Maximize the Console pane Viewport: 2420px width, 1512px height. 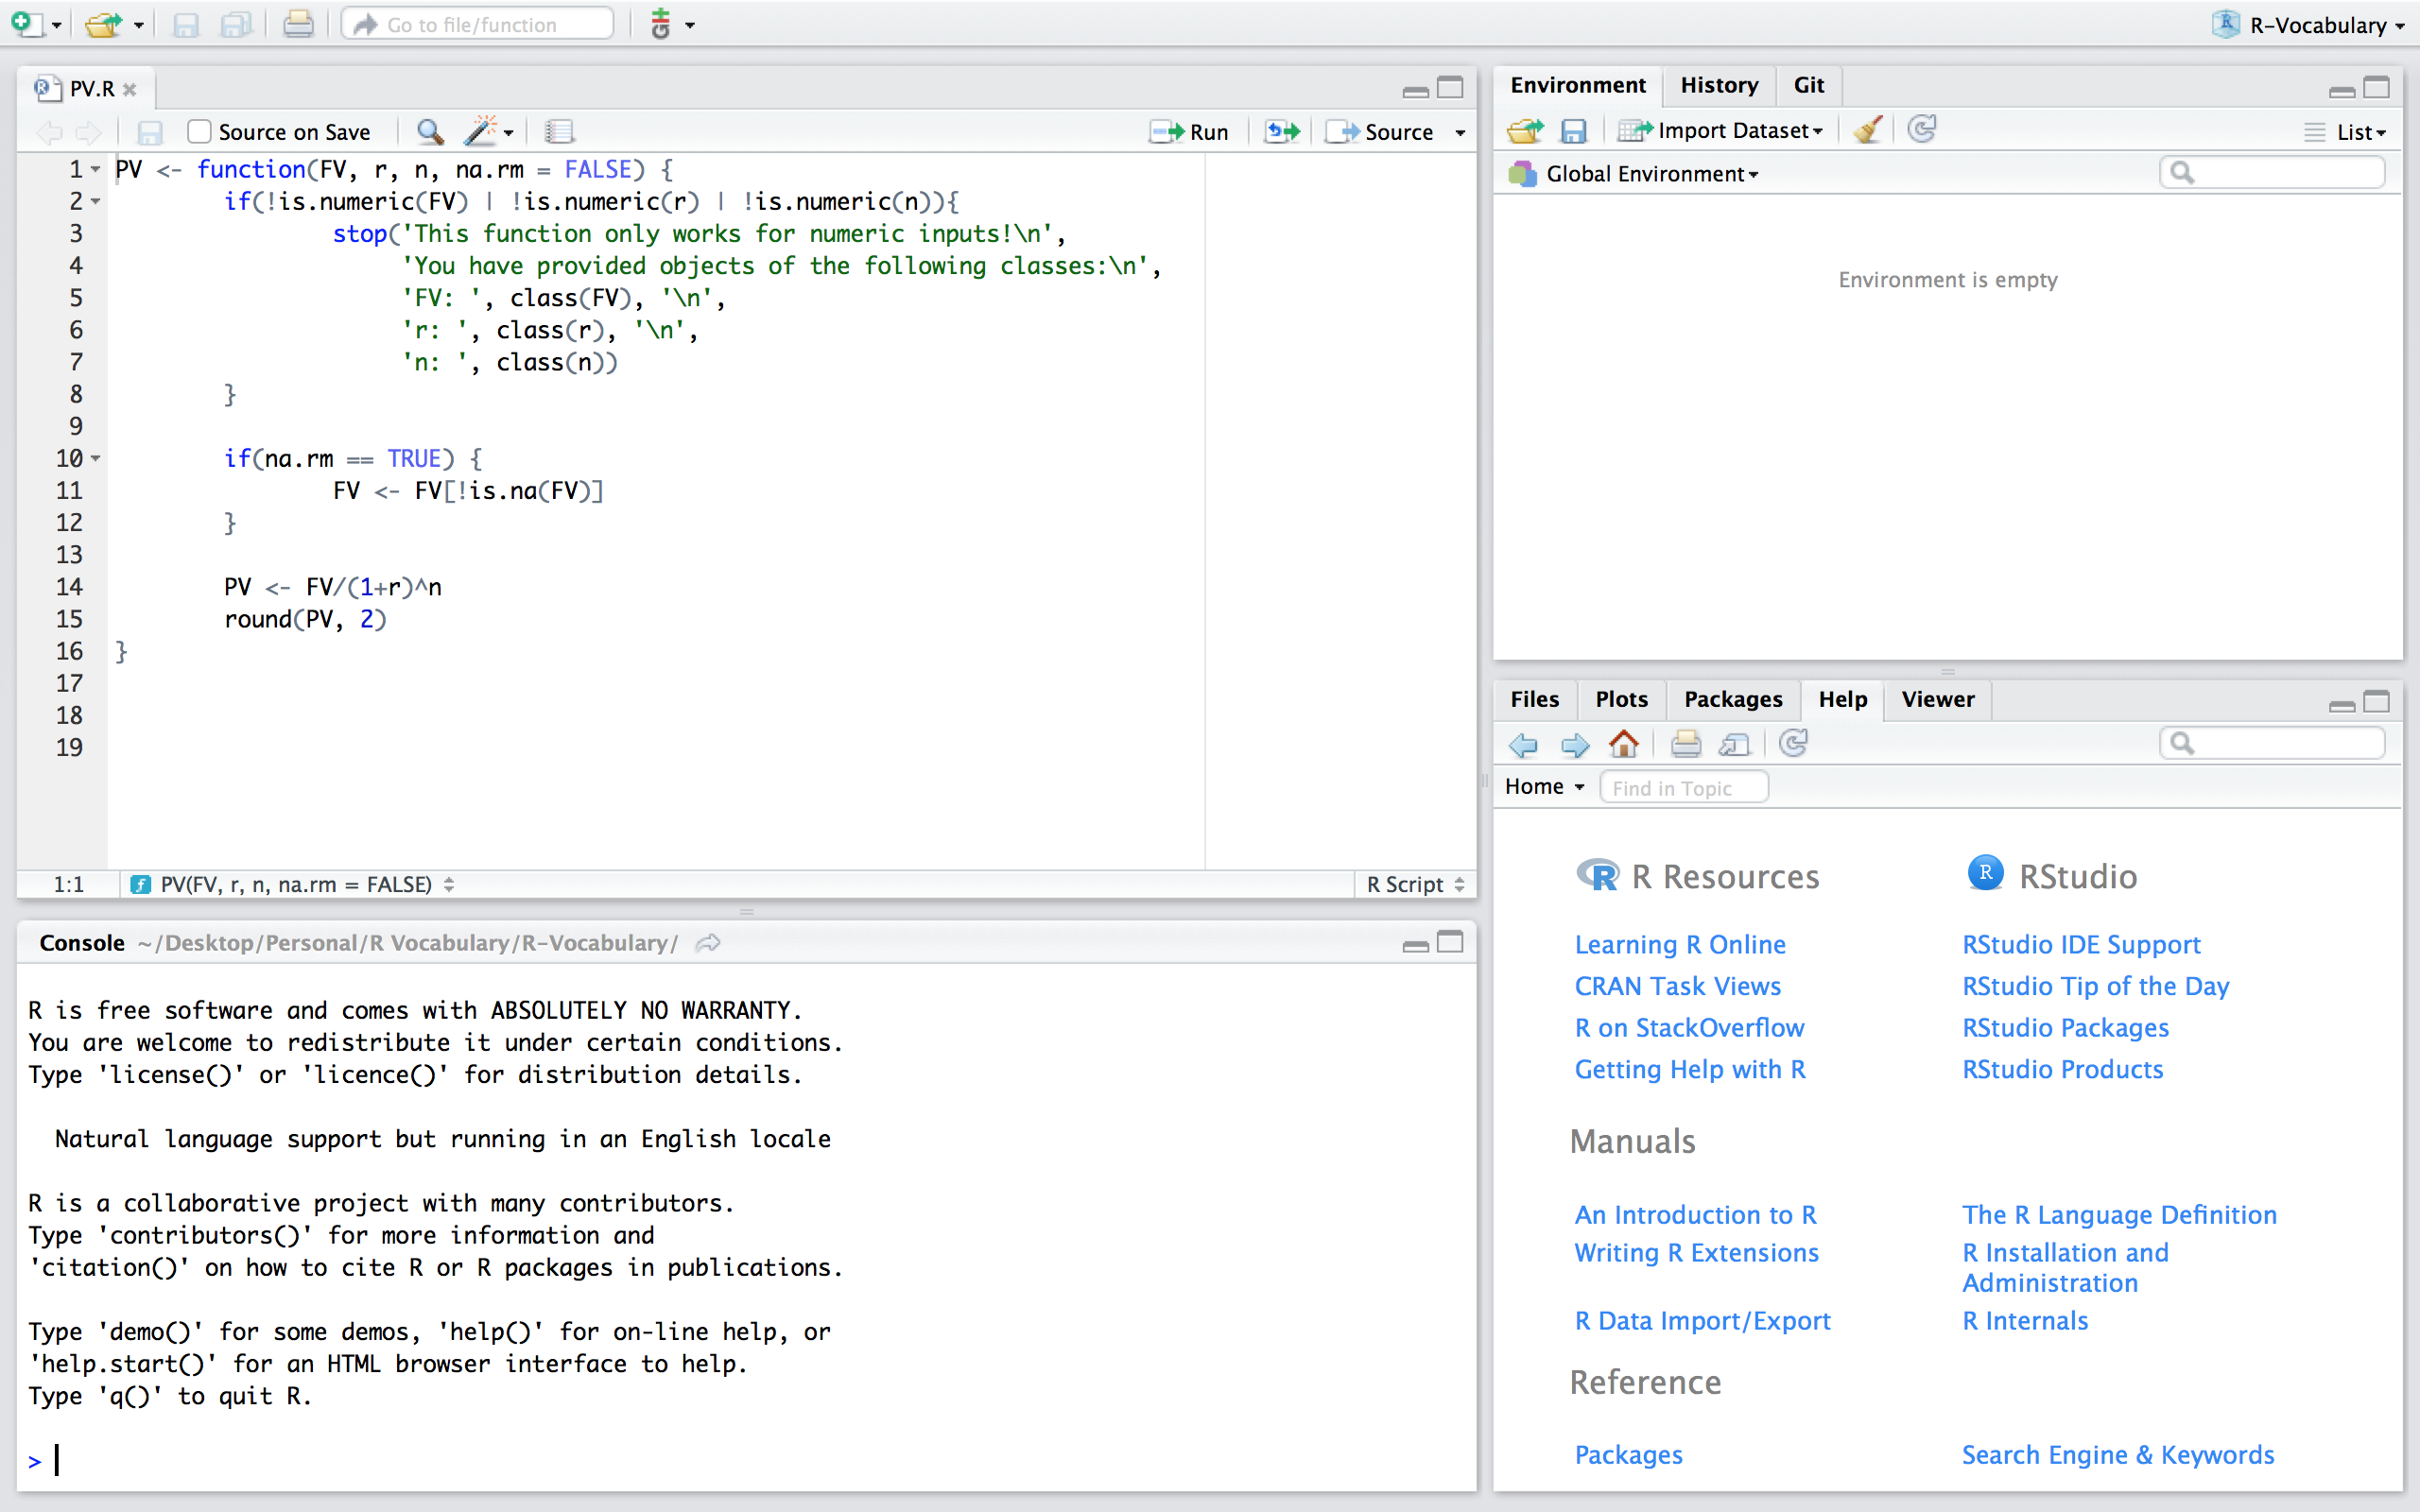[1450, 942]
